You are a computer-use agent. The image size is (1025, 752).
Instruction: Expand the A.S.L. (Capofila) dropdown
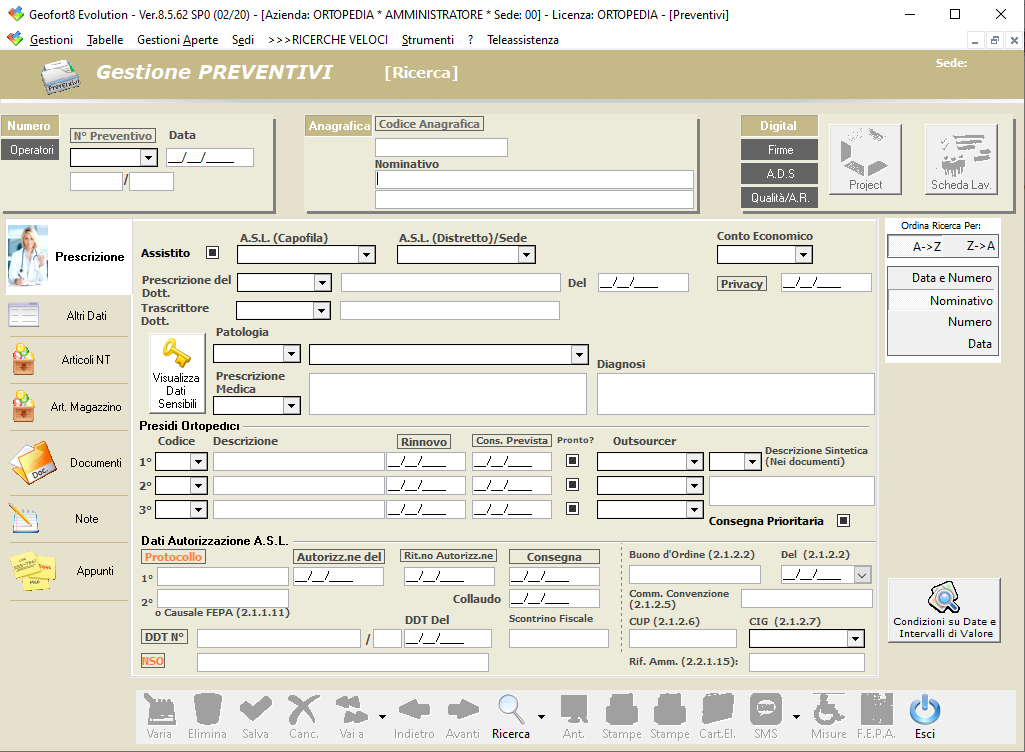(366, 255)
